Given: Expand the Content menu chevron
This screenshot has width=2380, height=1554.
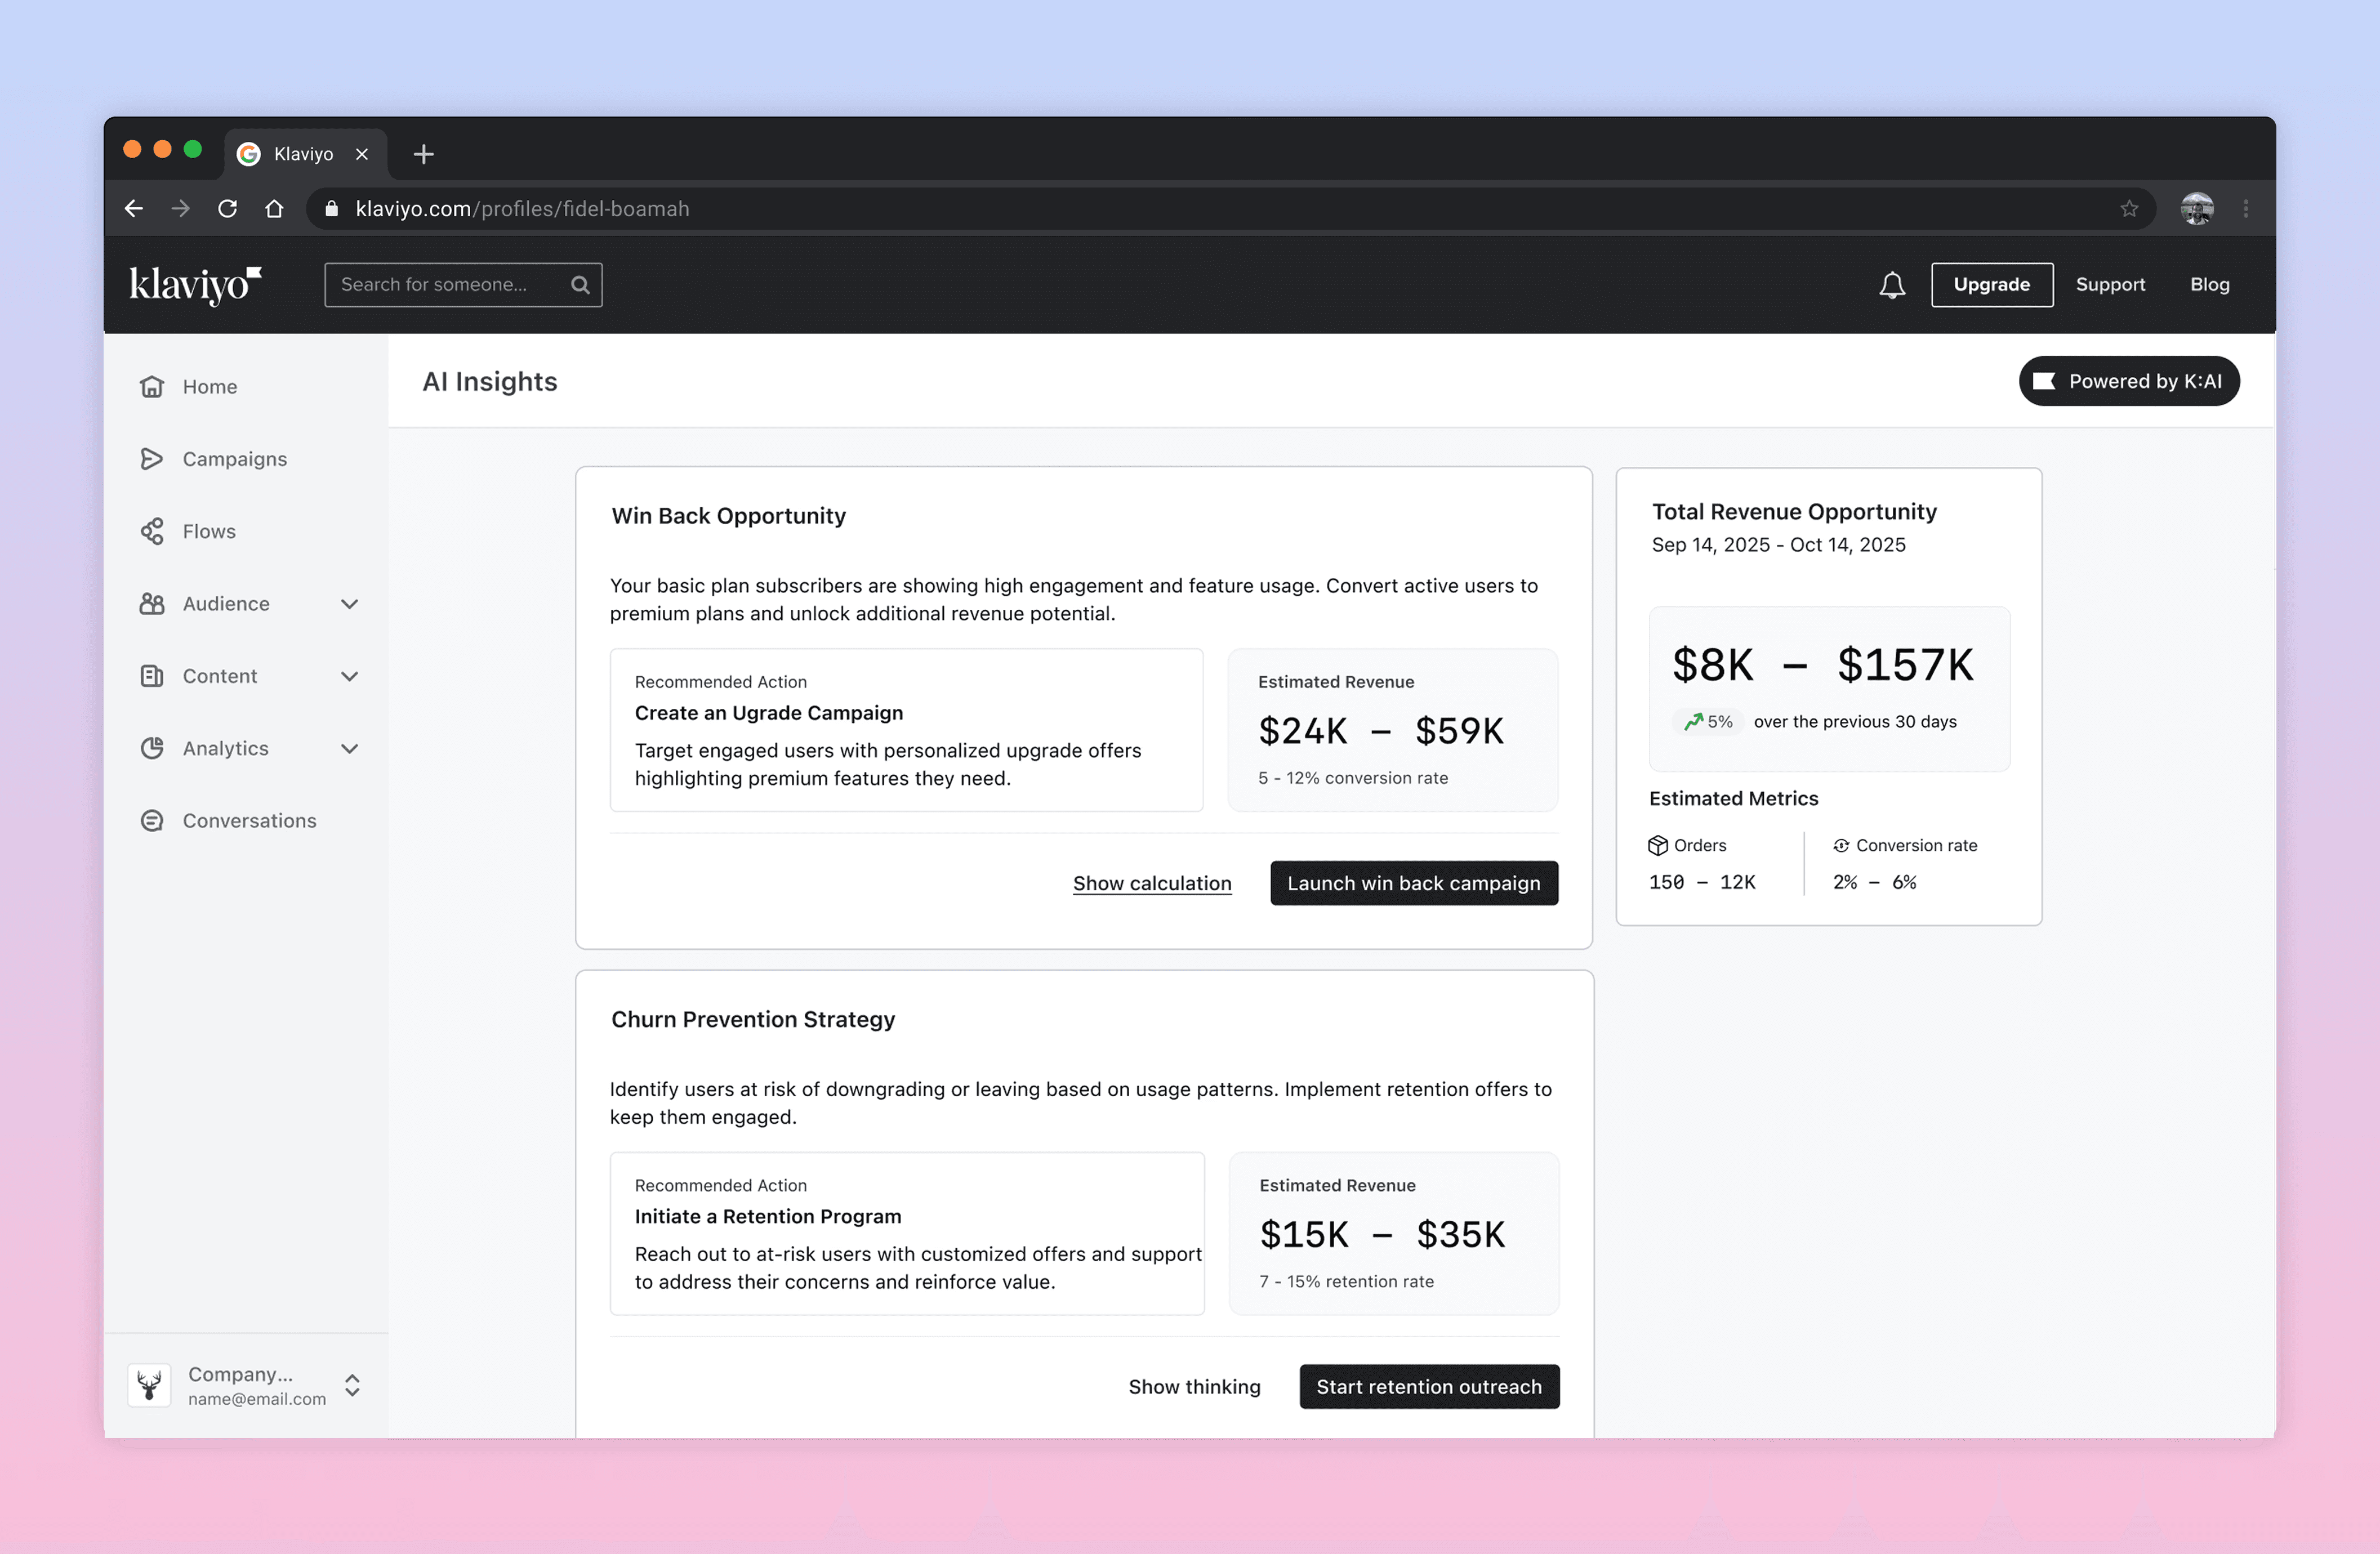Looking at the screenshot, I should point(349,676).
